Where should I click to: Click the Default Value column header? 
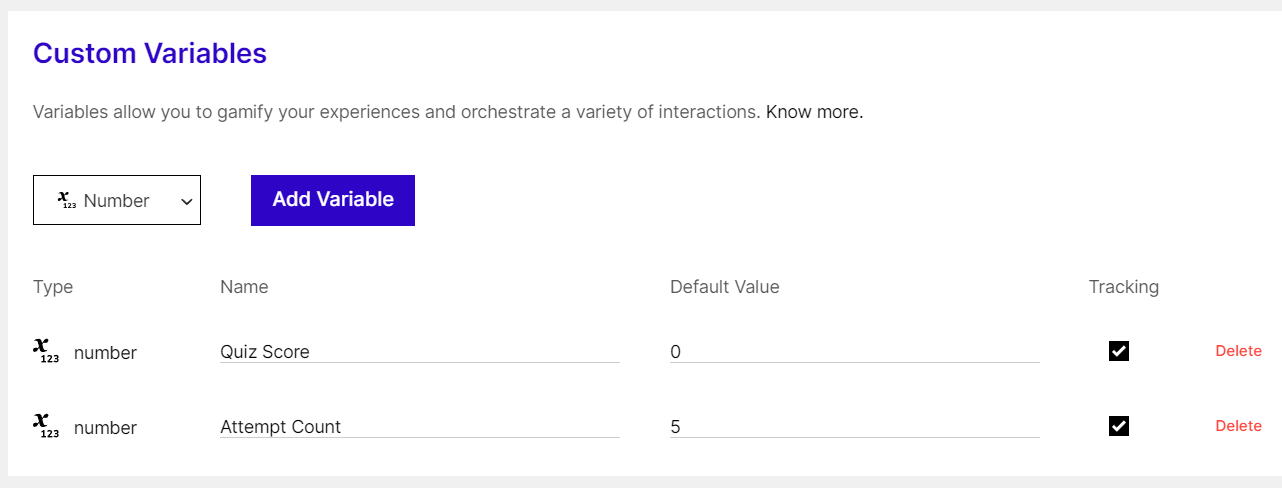pyautogui.click(x=725, y=287)
